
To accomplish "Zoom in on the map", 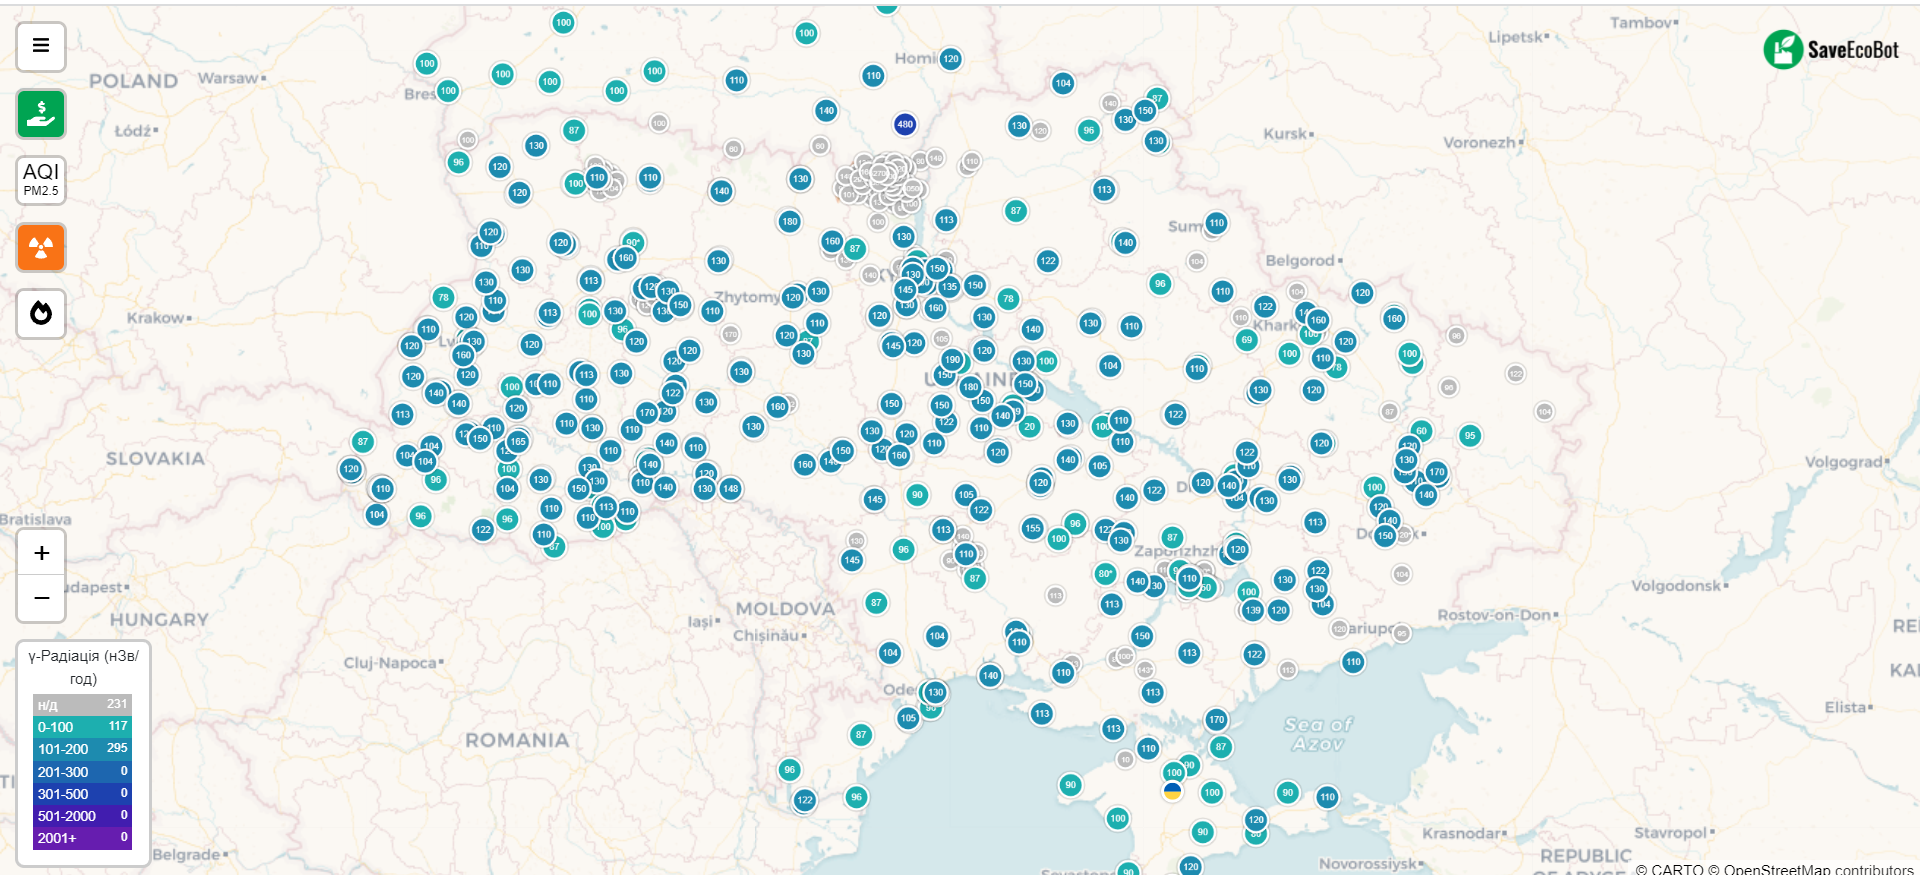I will click(41, 553).
